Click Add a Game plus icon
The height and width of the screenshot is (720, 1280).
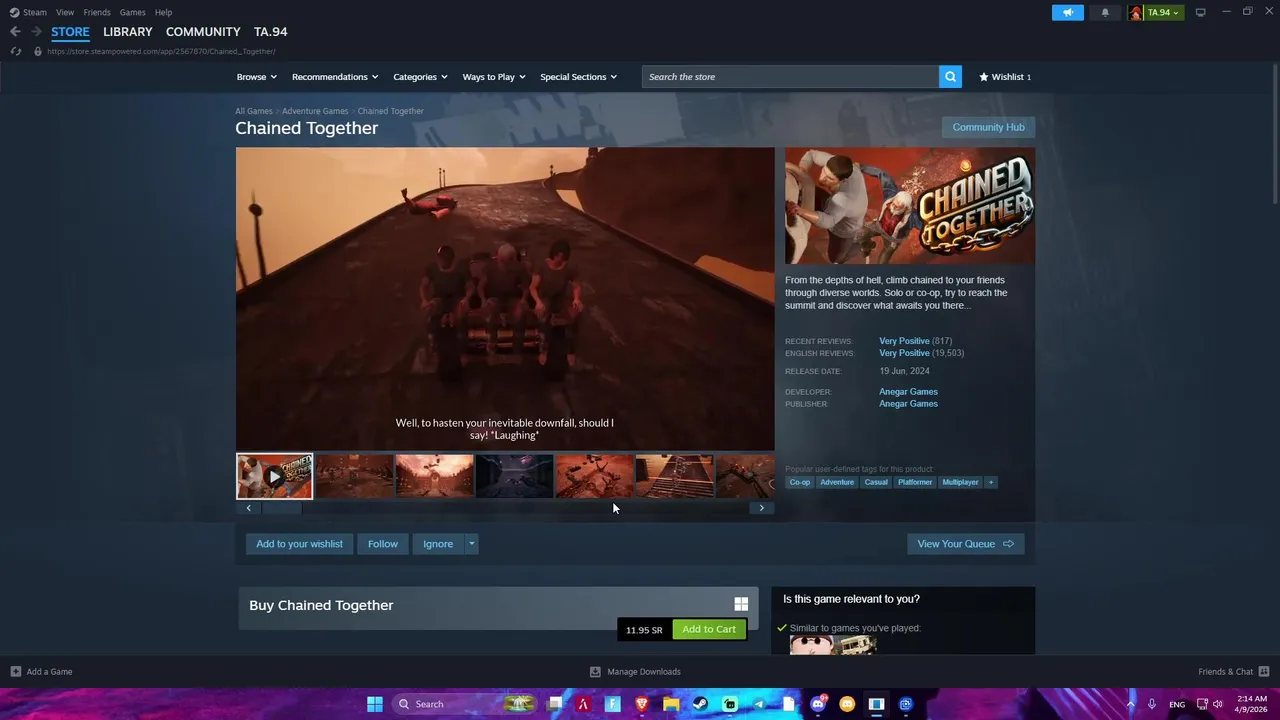tap(15, 672)
